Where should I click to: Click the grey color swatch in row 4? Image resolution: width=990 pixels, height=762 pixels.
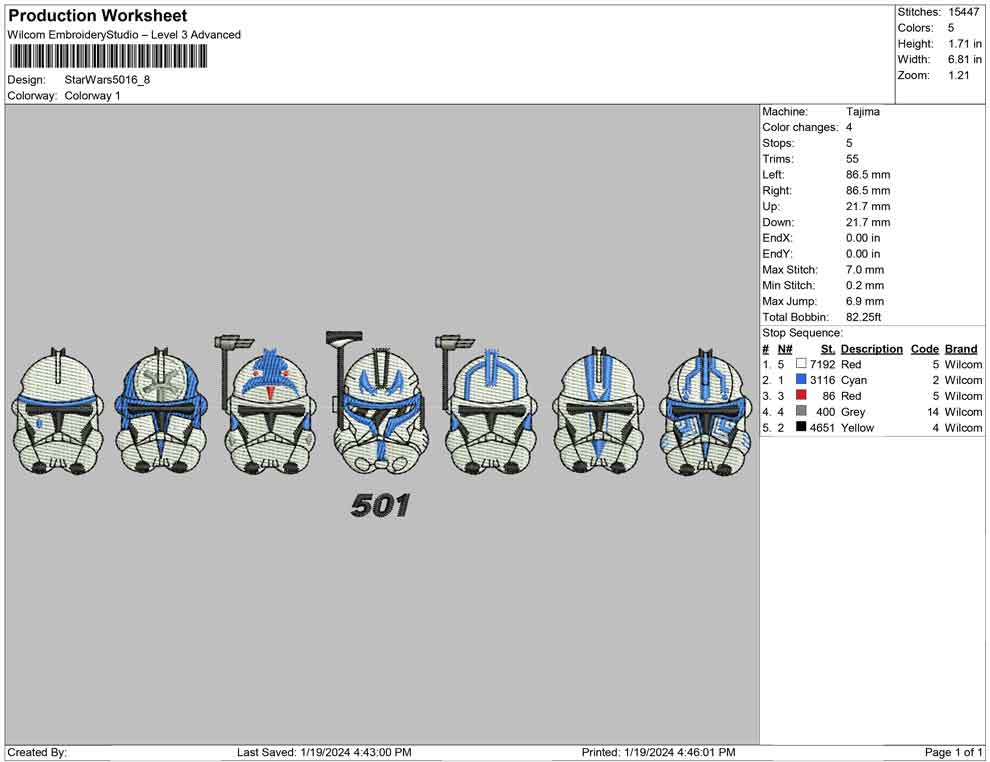tap(801, 411)
